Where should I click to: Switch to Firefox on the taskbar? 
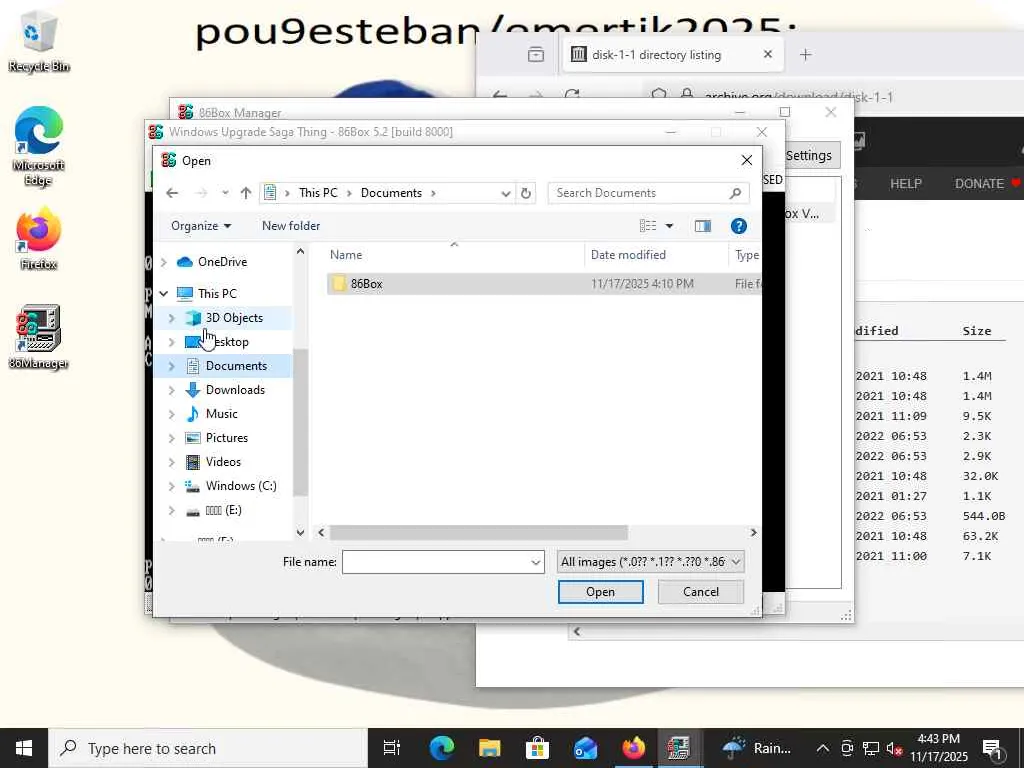tap(633, 748)
